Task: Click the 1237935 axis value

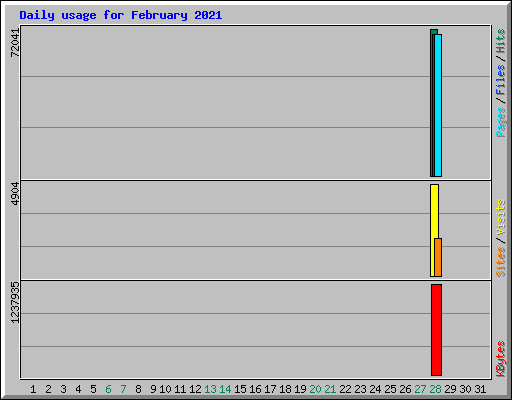Action: (x=15, y=303)
